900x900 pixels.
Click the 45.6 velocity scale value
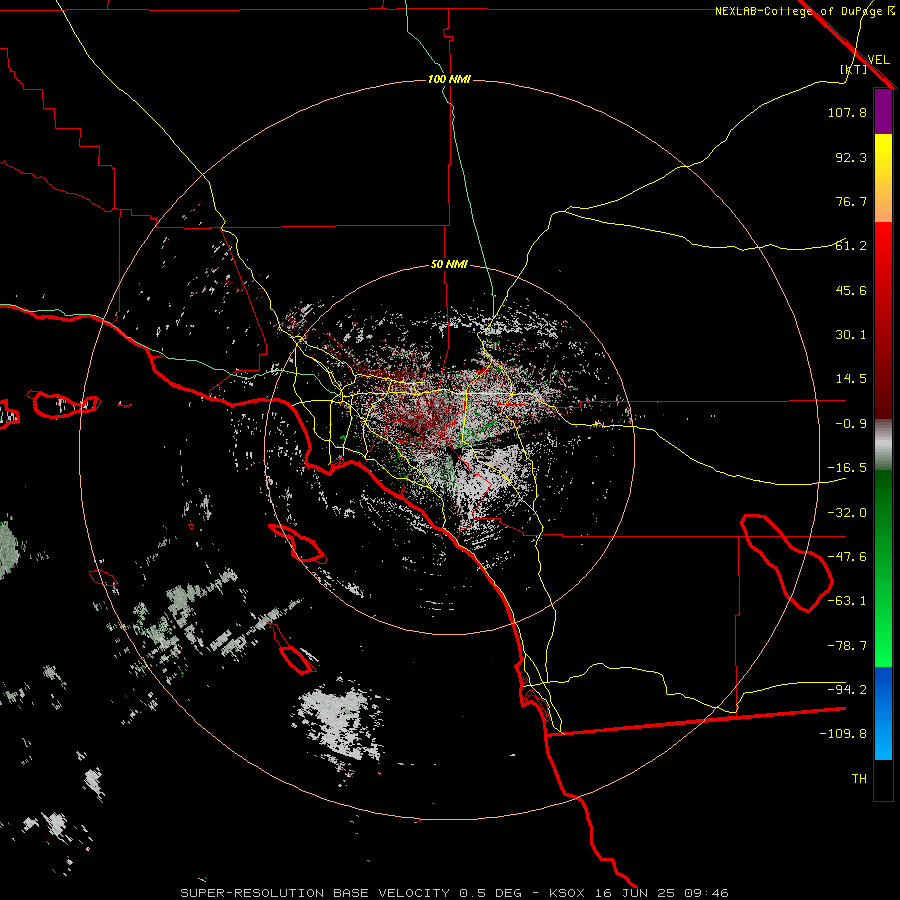[x=851, y=290]
